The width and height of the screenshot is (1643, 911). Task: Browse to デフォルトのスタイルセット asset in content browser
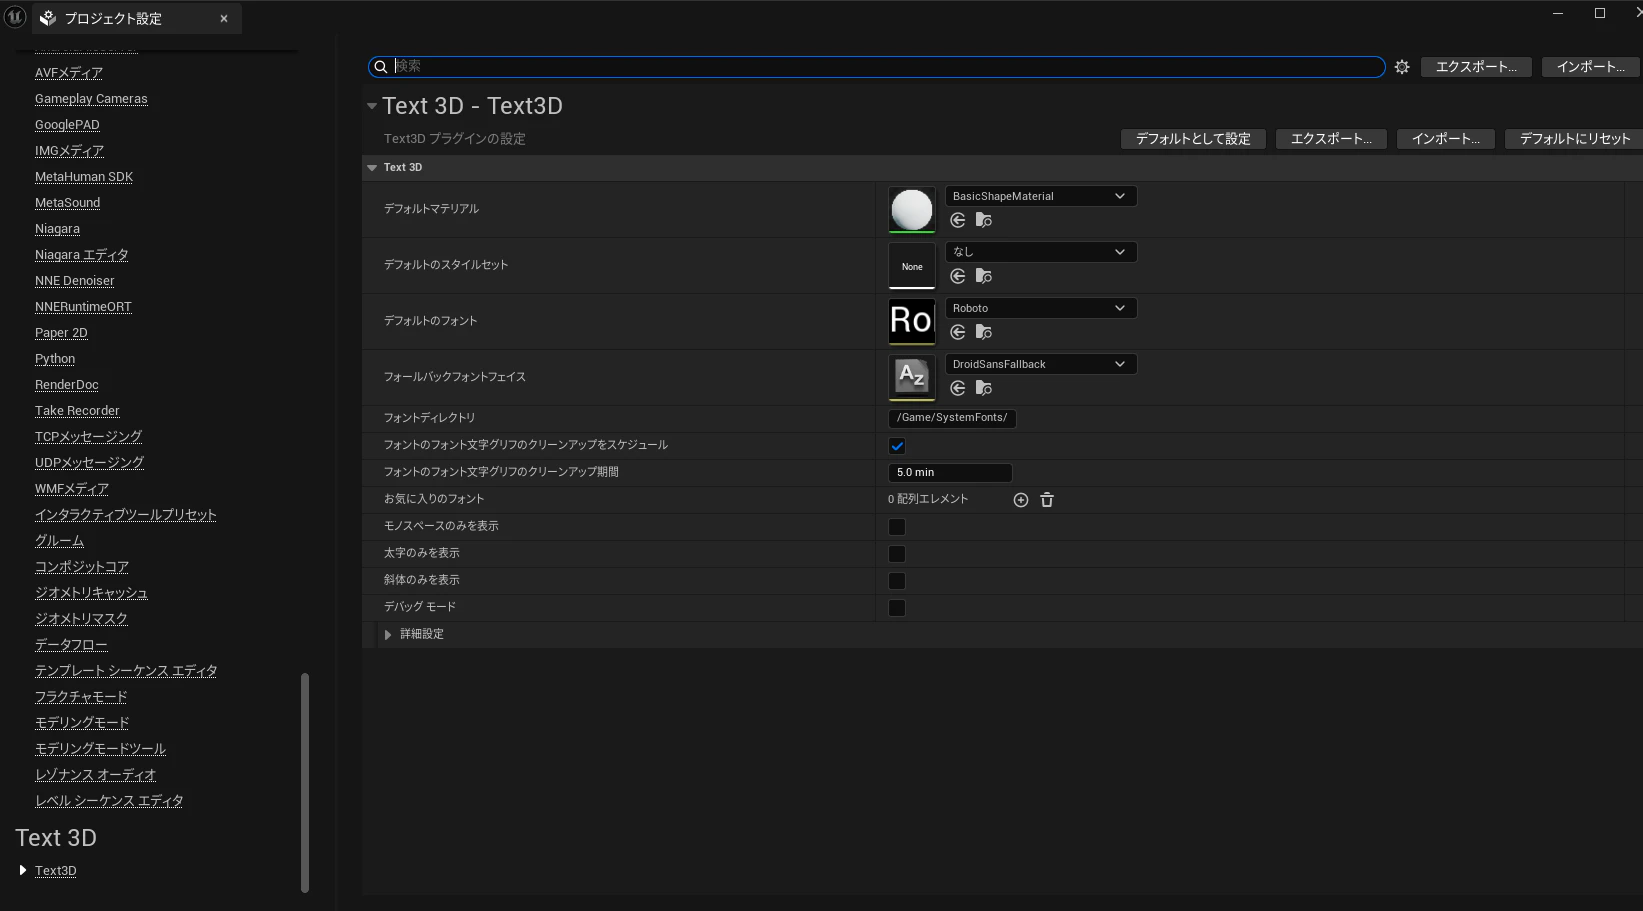[x=984, y=276]
